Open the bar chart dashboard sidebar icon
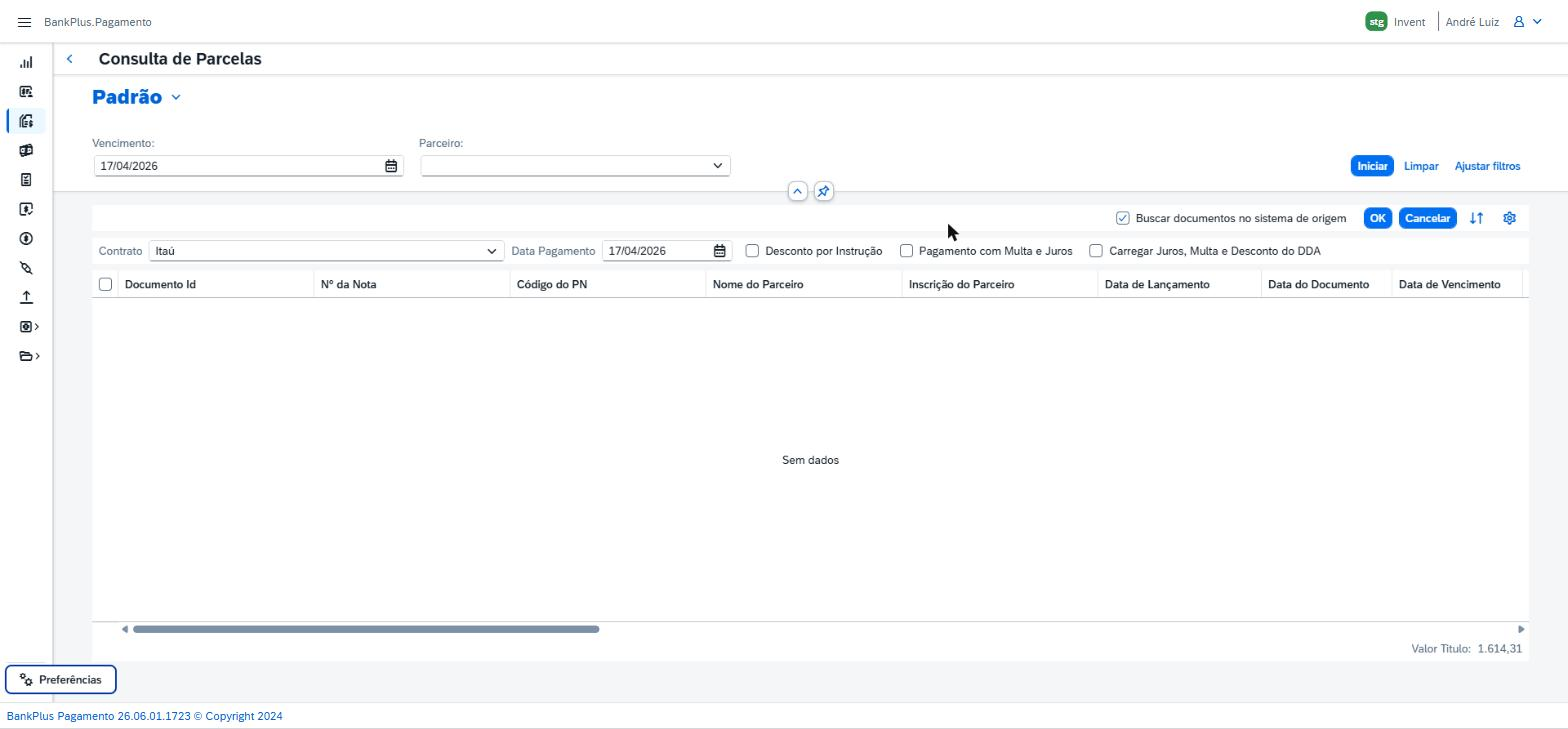1568x729 pixels. point(26,62)
